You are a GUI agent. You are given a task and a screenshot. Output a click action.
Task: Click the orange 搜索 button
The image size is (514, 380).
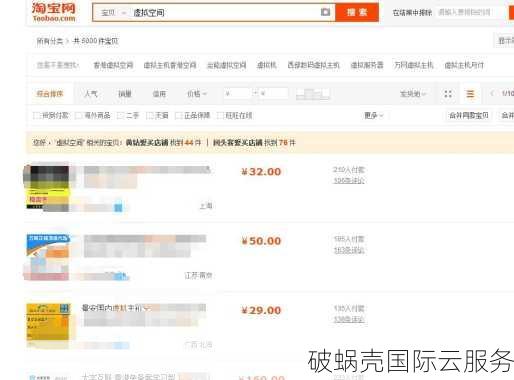pyautogui.click(x=357, y=12)
